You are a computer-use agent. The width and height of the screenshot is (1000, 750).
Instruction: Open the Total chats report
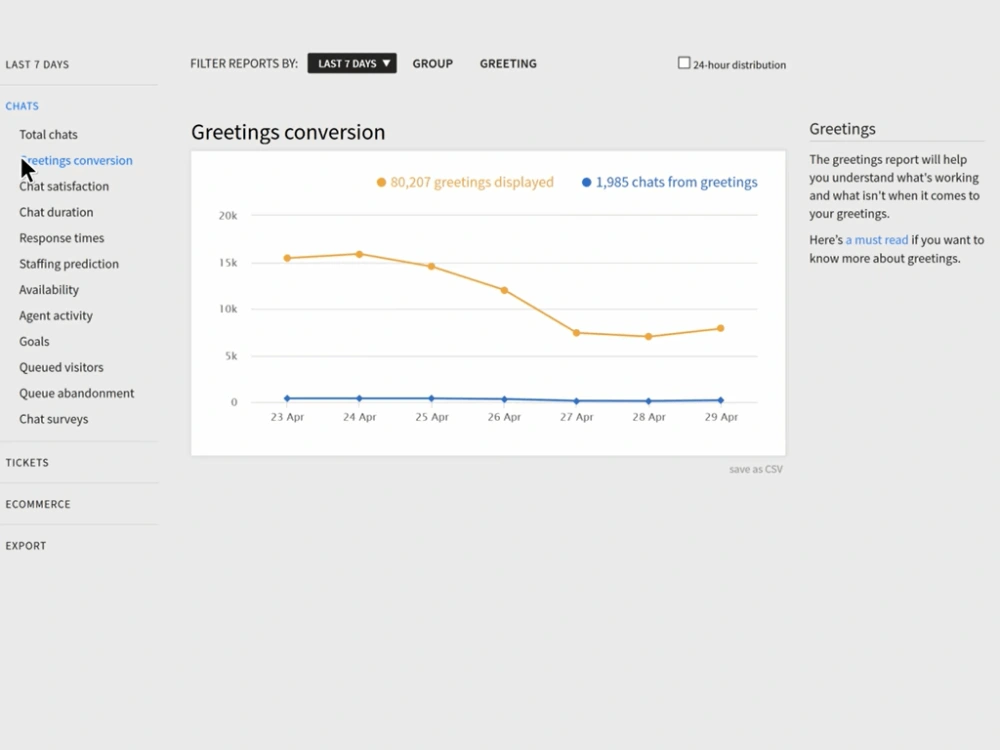(x=48, y=135)
